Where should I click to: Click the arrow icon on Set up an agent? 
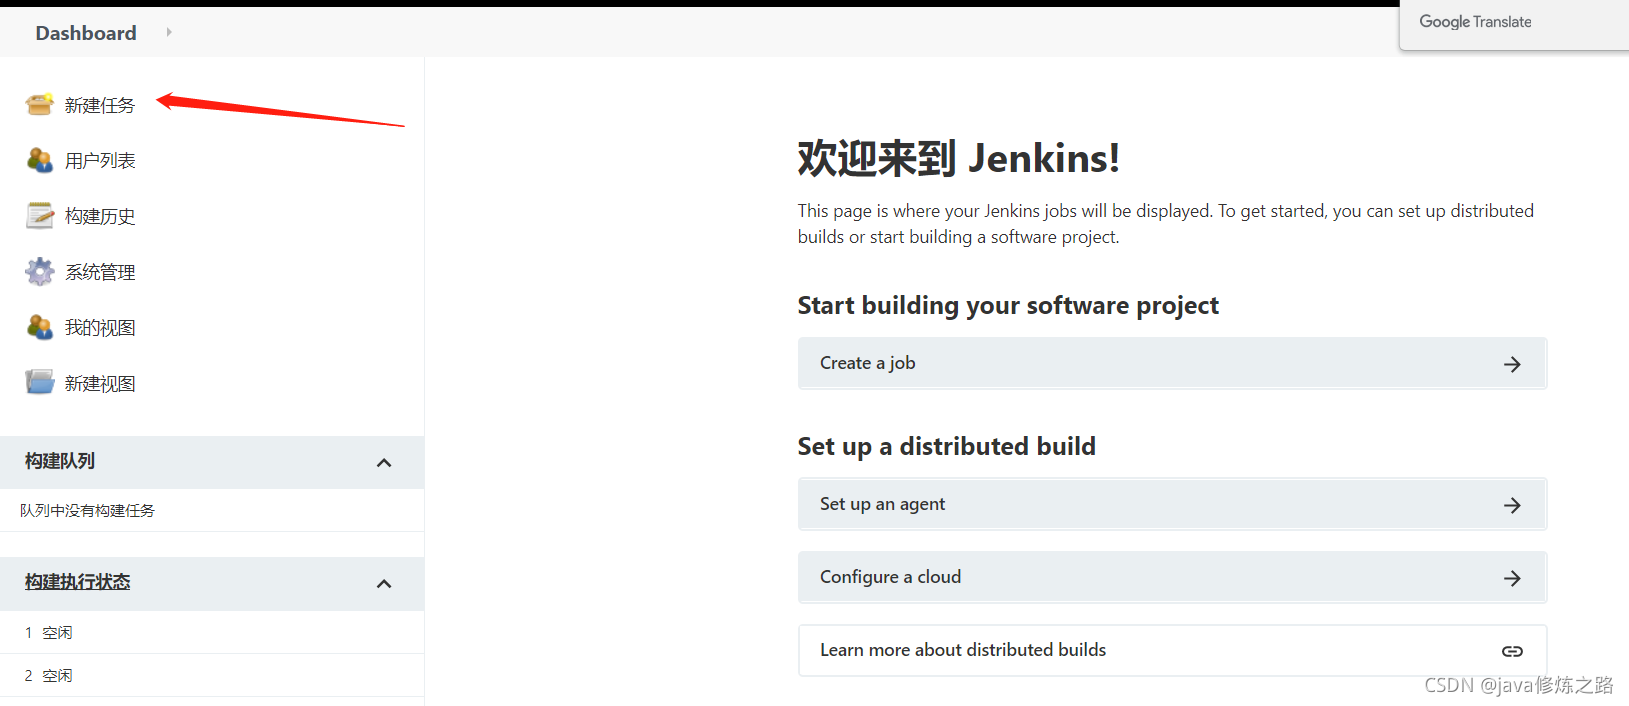(1512, 505)
